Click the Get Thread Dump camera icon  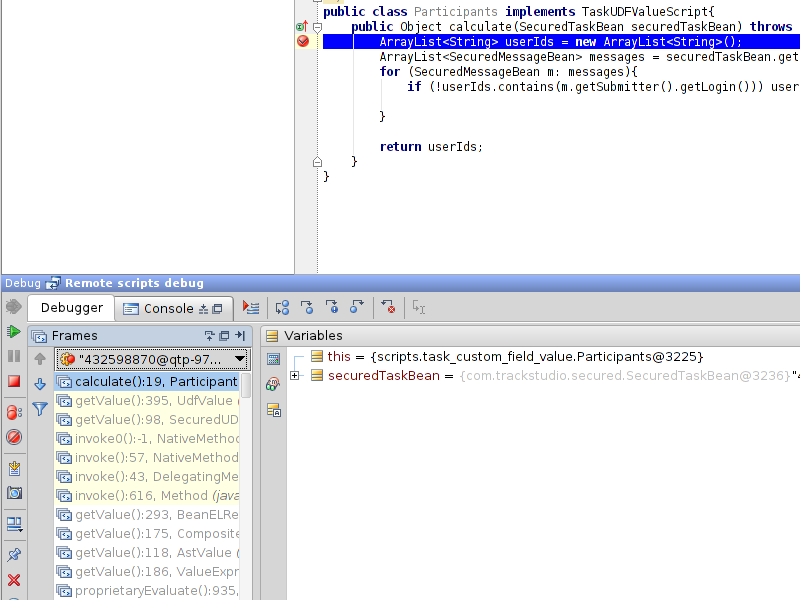pyautogui.click(x=14, y=493)
